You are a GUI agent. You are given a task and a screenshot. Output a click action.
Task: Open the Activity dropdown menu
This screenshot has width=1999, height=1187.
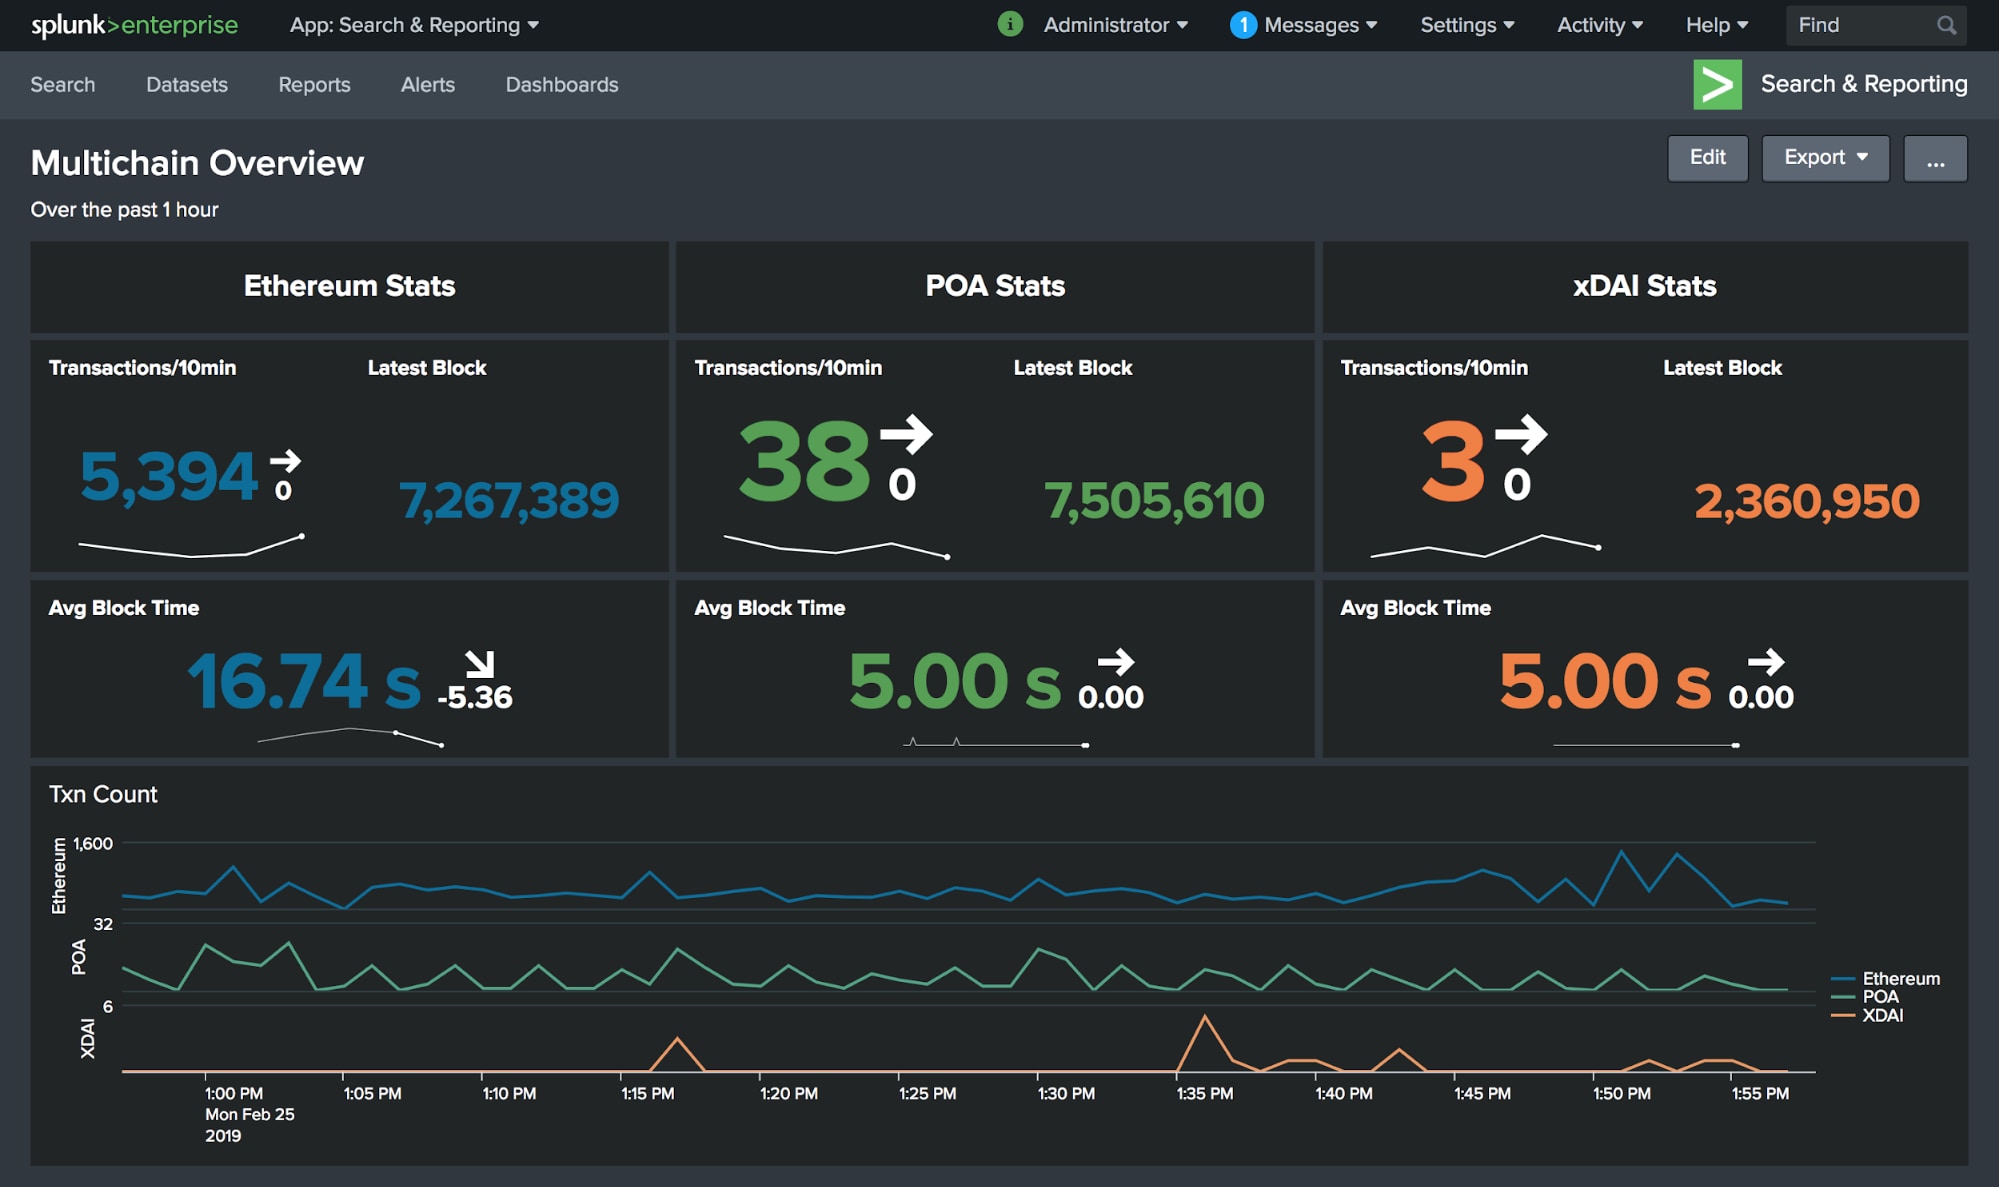coord(1600,25)
